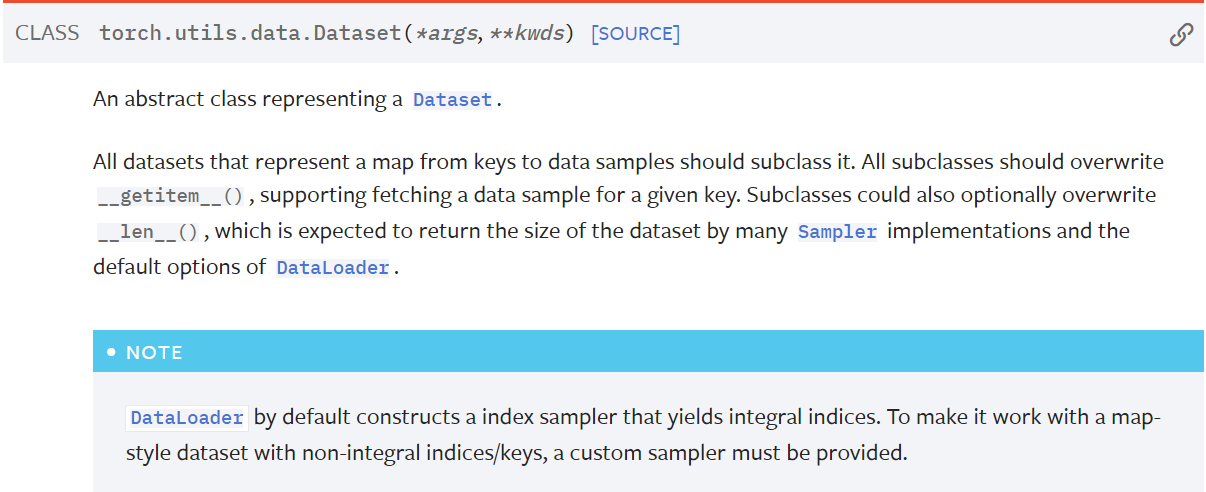Open the [SOURCE] link
This screenshot has width=1206, height=492.
coord(635,34)
